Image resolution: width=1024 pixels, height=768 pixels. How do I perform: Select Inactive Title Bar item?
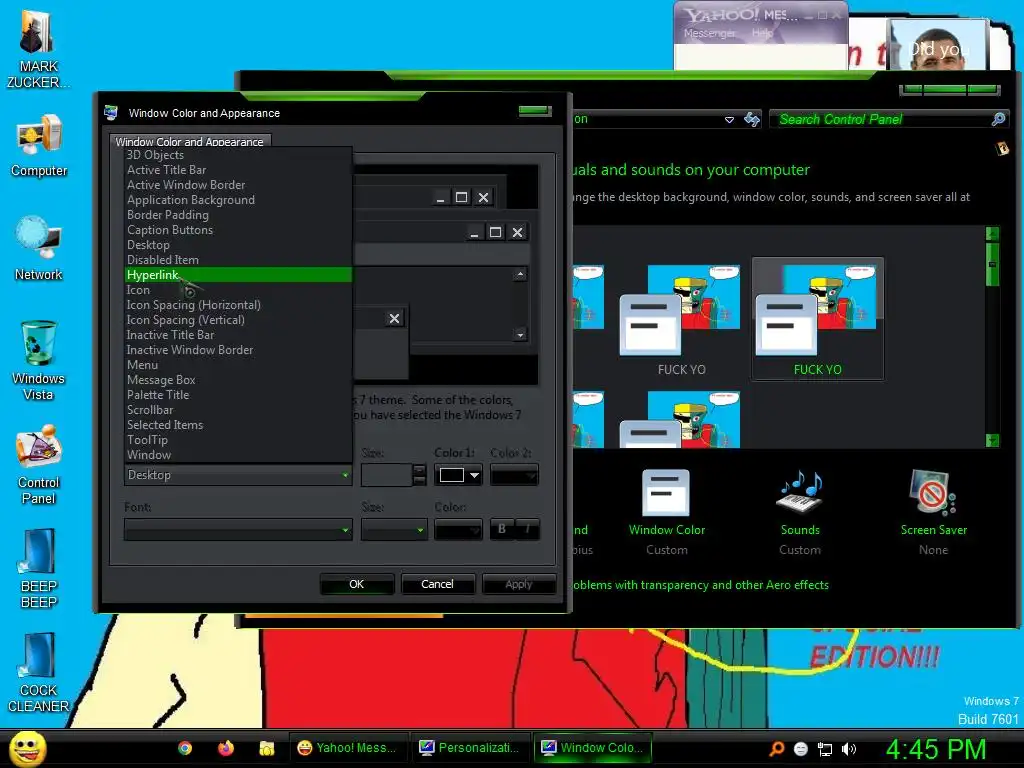[238, 335]
